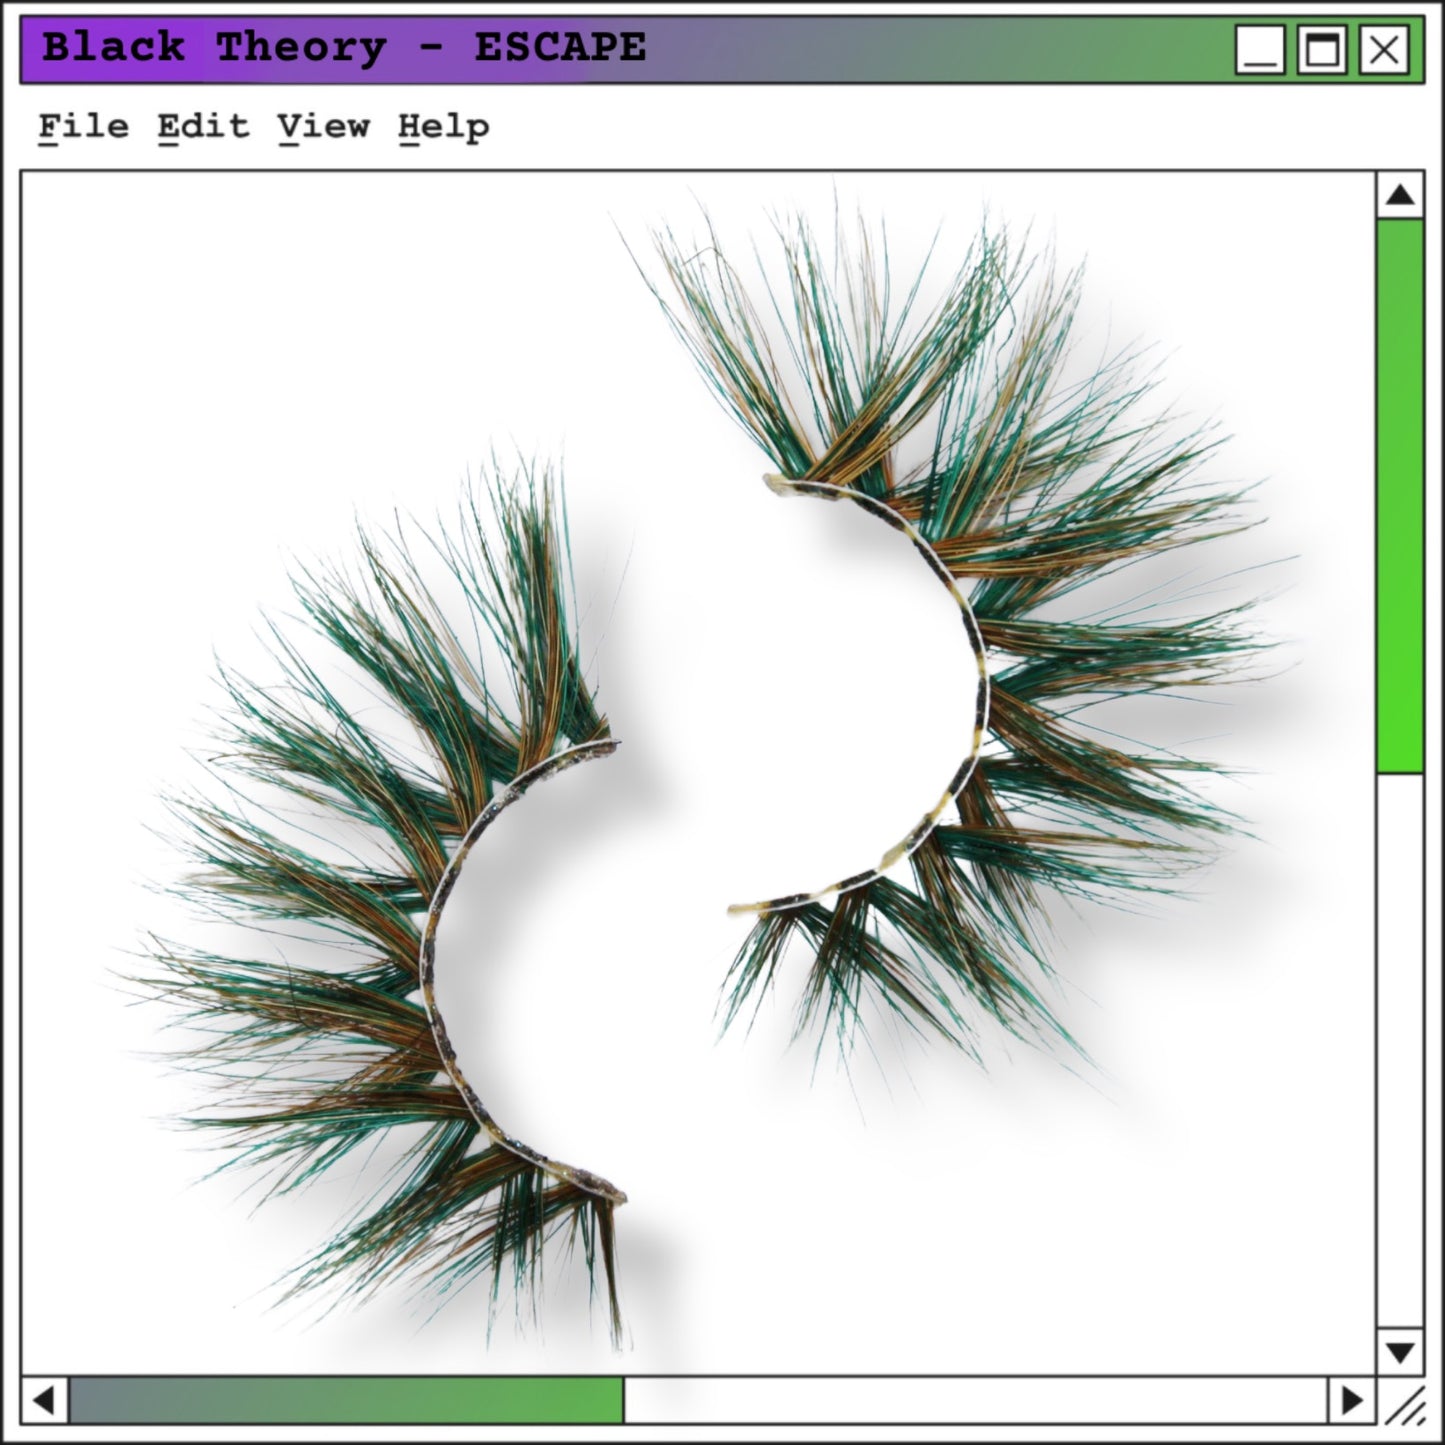
Task: Click the empty horizontal track right of the thumb
Action: tap(975, 1400)
